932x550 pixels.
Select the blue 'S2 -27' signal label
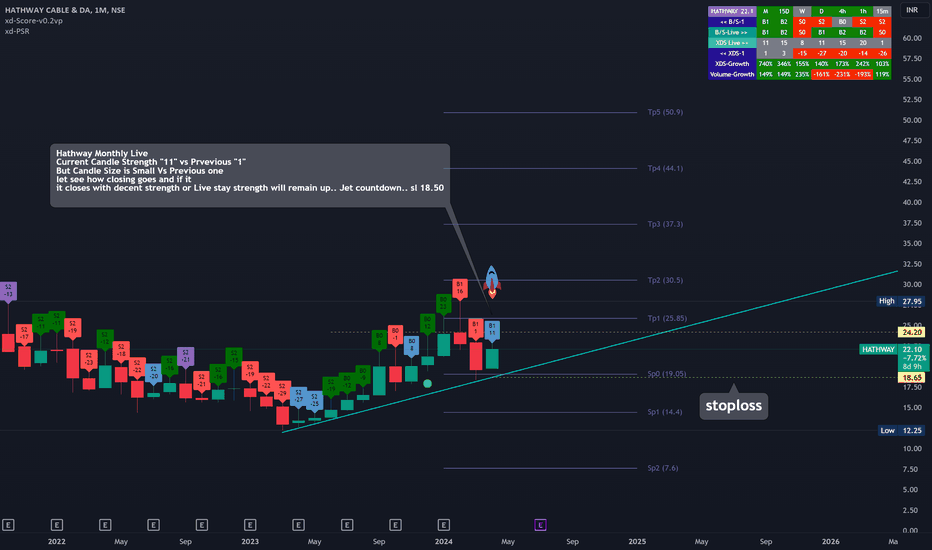pos(298,397)
